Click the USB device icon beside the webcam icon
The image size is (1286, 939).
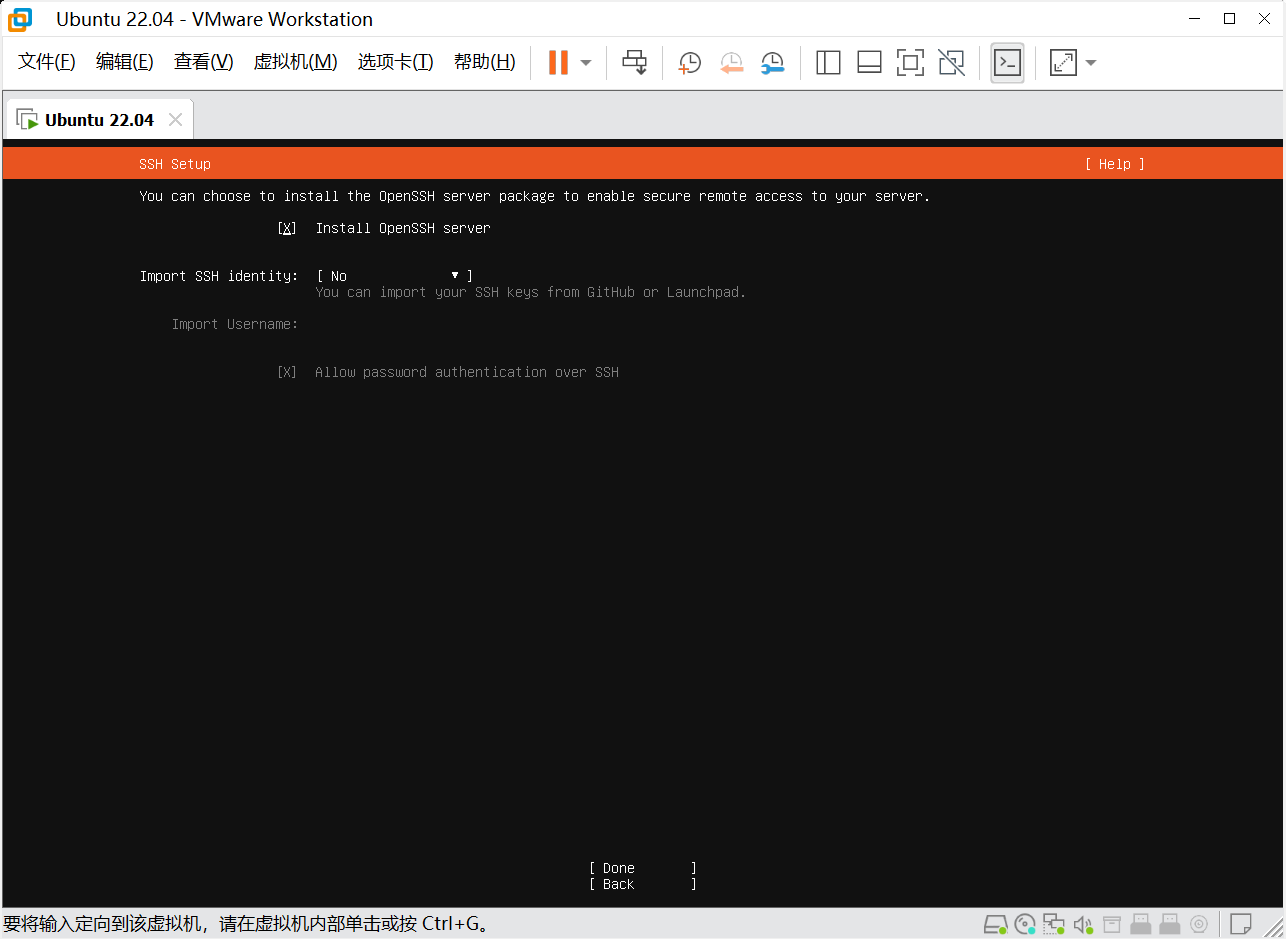(x=1170, y=923)
